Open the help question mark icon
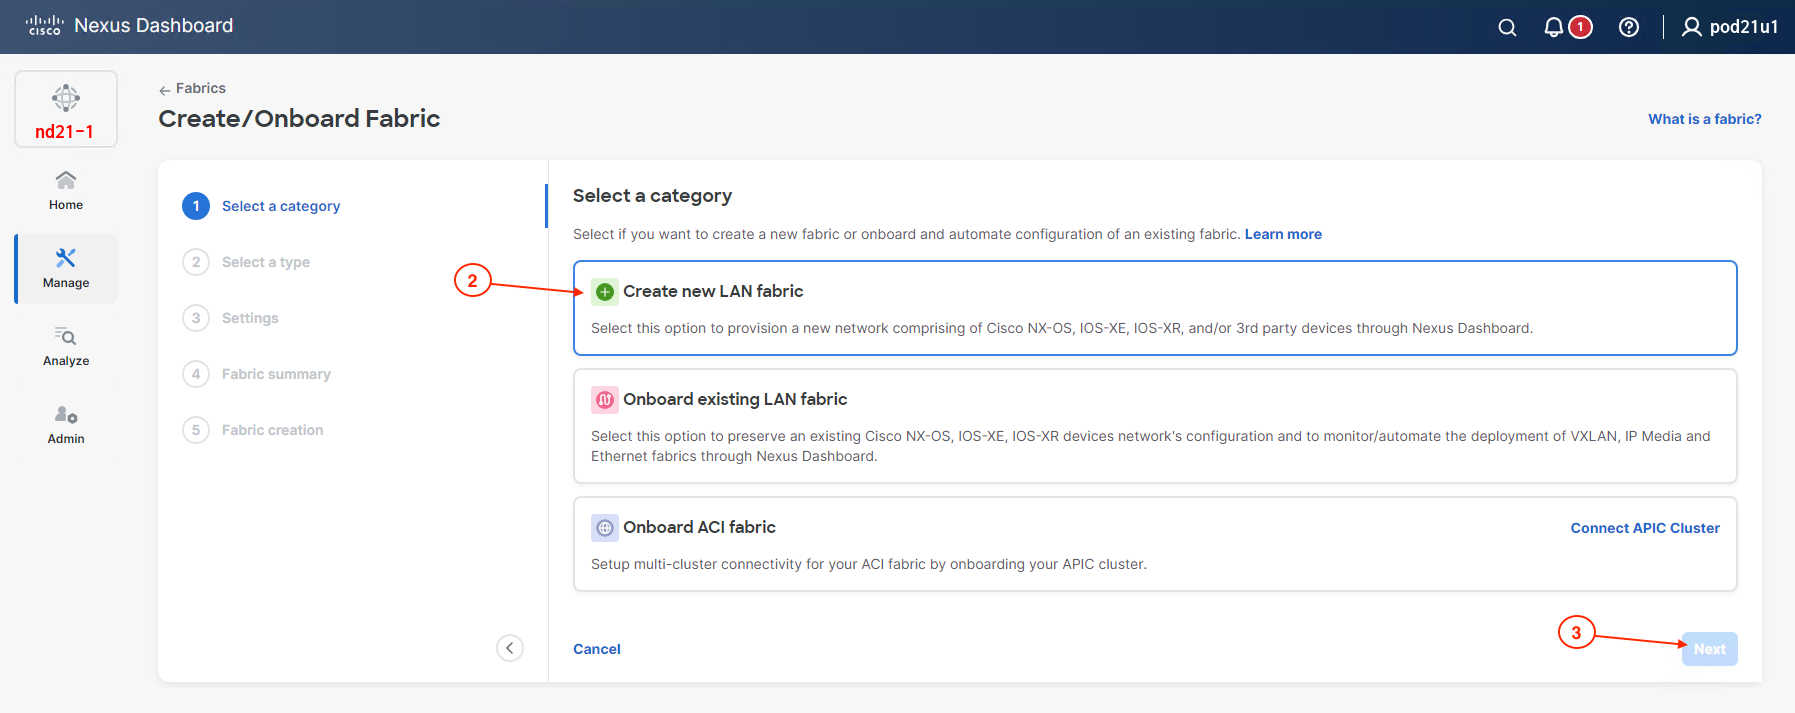Screen dimensions: 1795x713 (1628, 27)
